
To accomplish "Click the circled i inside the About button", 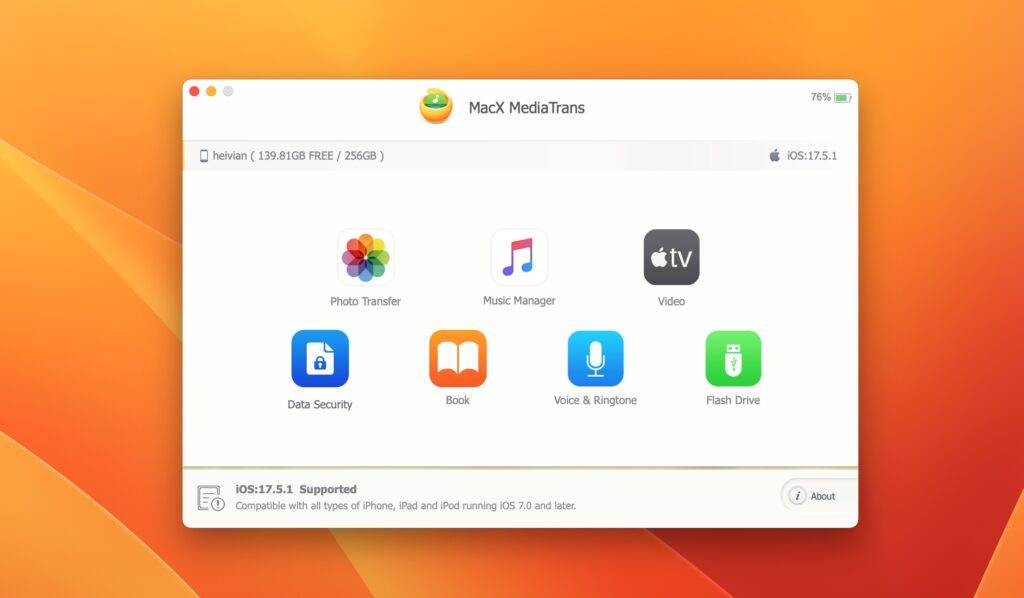I will [797, 495].
